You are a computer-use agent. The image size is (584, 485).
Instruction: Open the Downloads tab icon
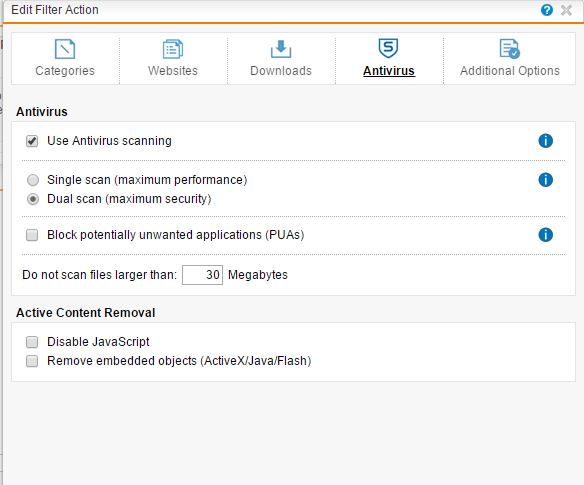281,49
